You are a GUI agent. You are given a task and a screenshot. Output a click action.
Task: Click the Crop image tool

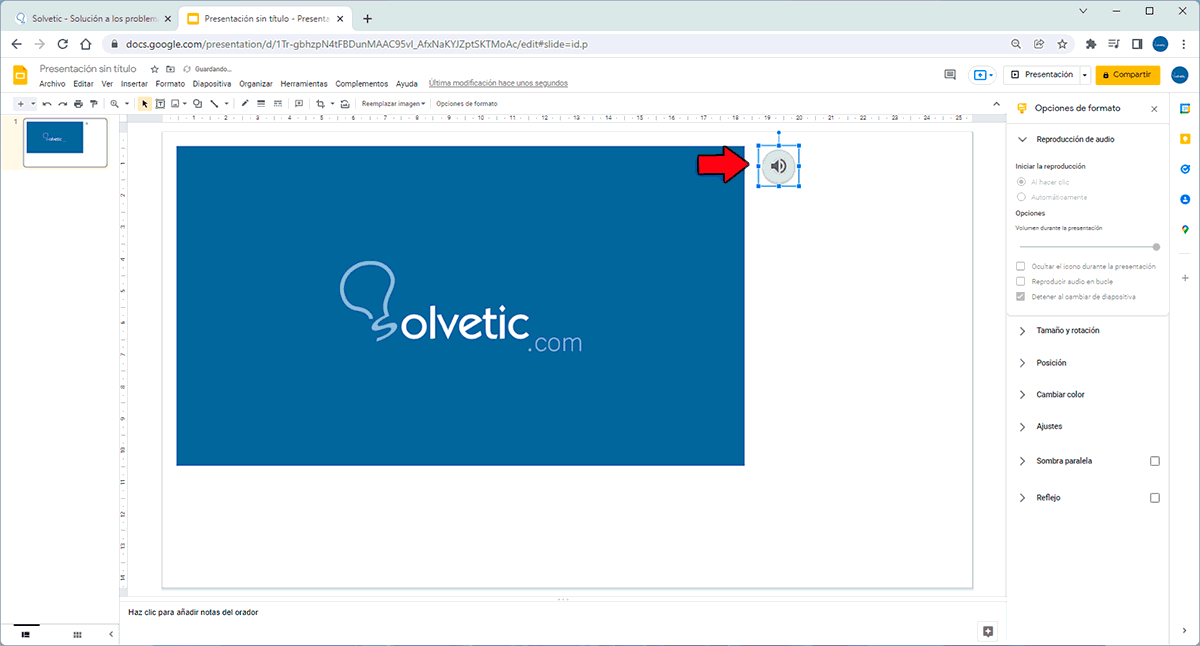(x=321, y=104)
